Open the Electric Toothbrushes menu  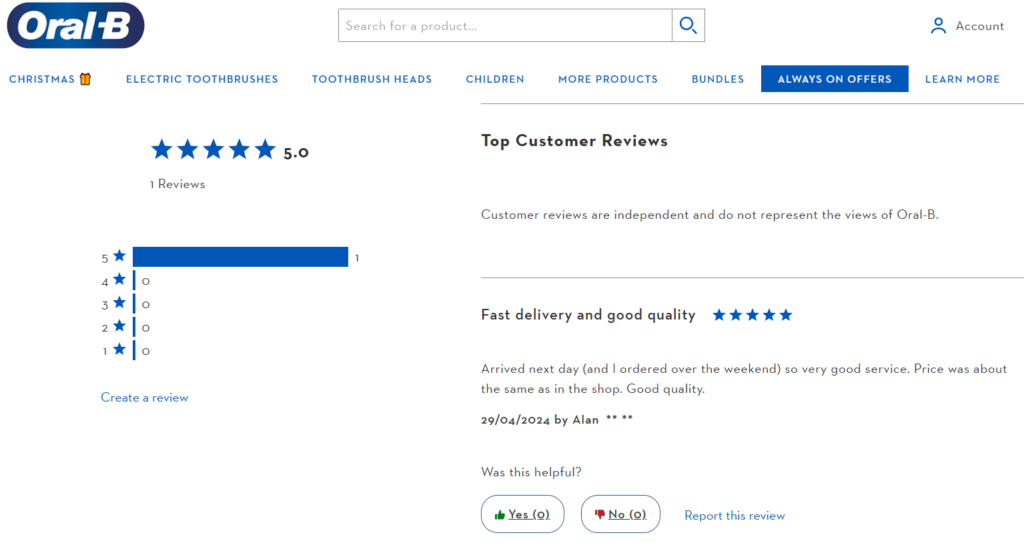coord(202,79)
